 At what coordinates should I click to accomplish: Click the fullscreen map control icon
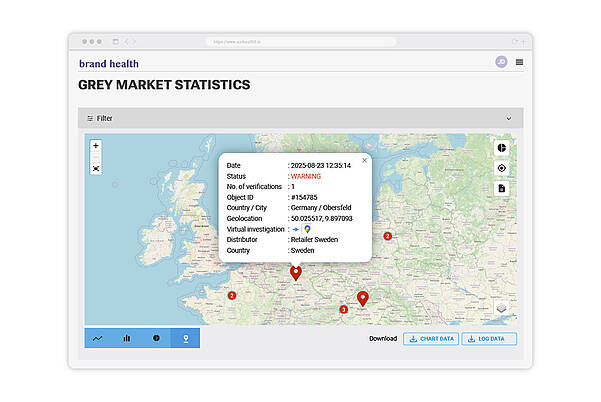click(x=96, y=169)
